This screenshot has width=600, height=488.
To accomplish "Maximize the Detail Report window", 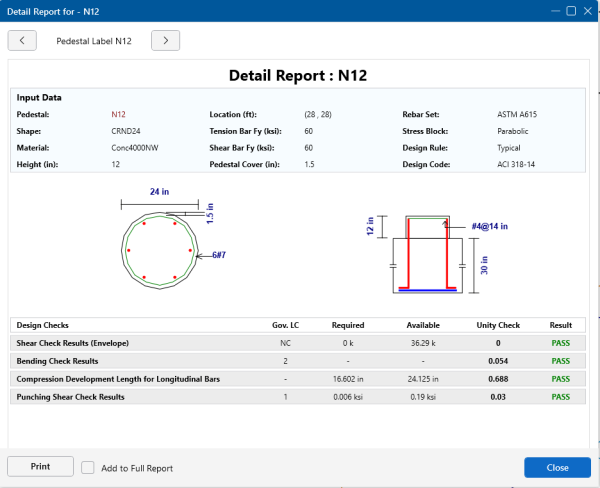I will 570,11.
